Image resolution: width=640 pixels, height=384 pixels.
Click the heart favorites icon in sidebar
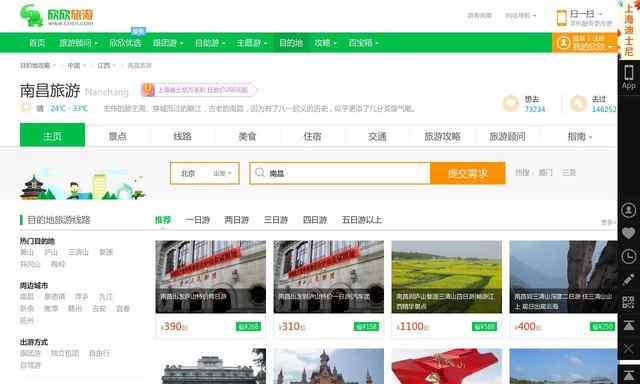629,233
